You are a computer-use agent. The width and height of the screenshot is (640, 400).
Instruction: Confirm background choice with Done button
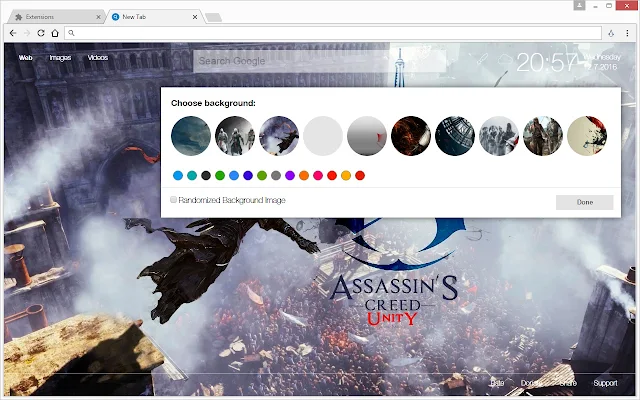click(584, 202)
